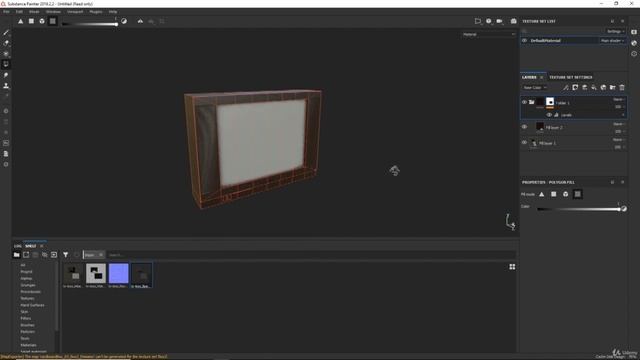Open the Plugins menu
Screen dimensions: 640x360
click(x=96, y=12)
